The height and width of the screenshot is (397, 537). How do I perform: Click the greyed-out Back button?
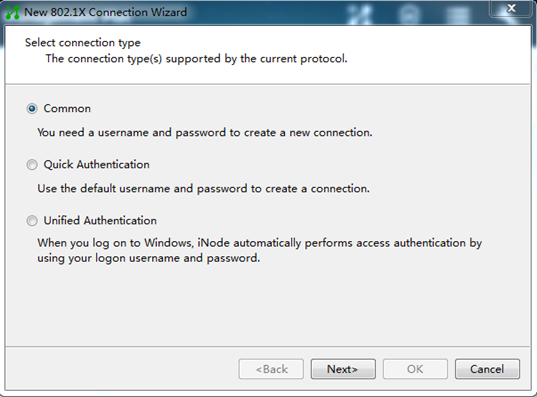(271, 369)
